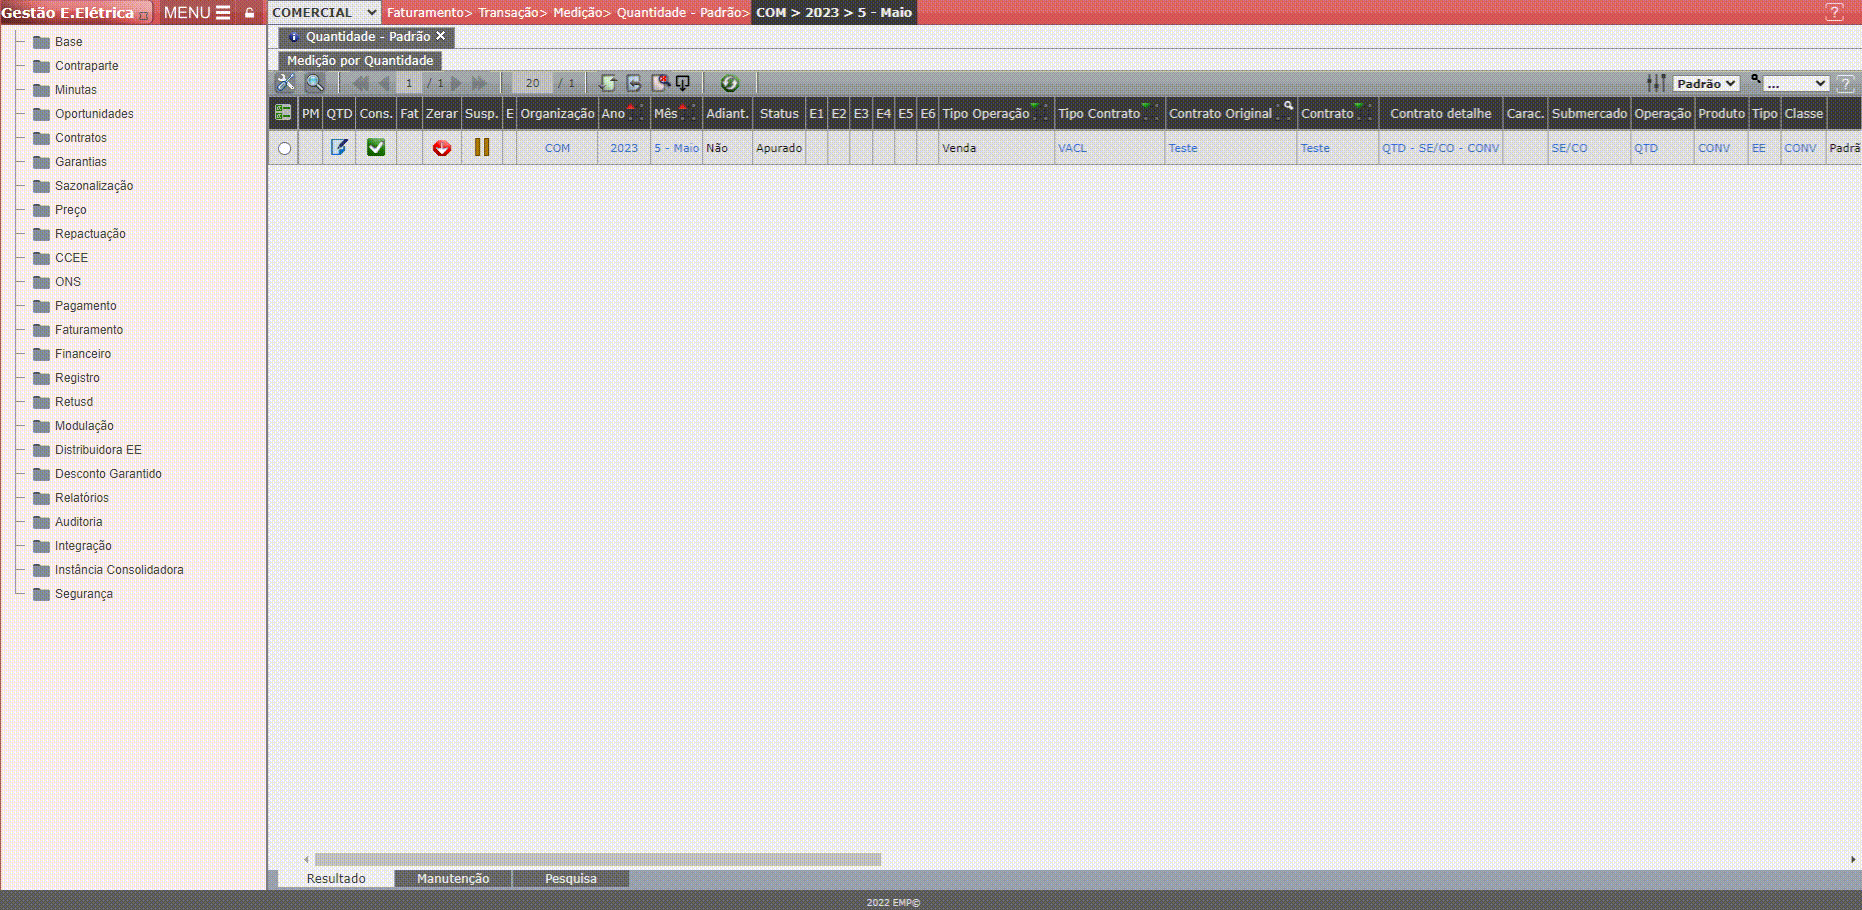Click the green refresh icon in toolbar
Image resolution: width=1862 pixels, height=910 pixels.
729,83
